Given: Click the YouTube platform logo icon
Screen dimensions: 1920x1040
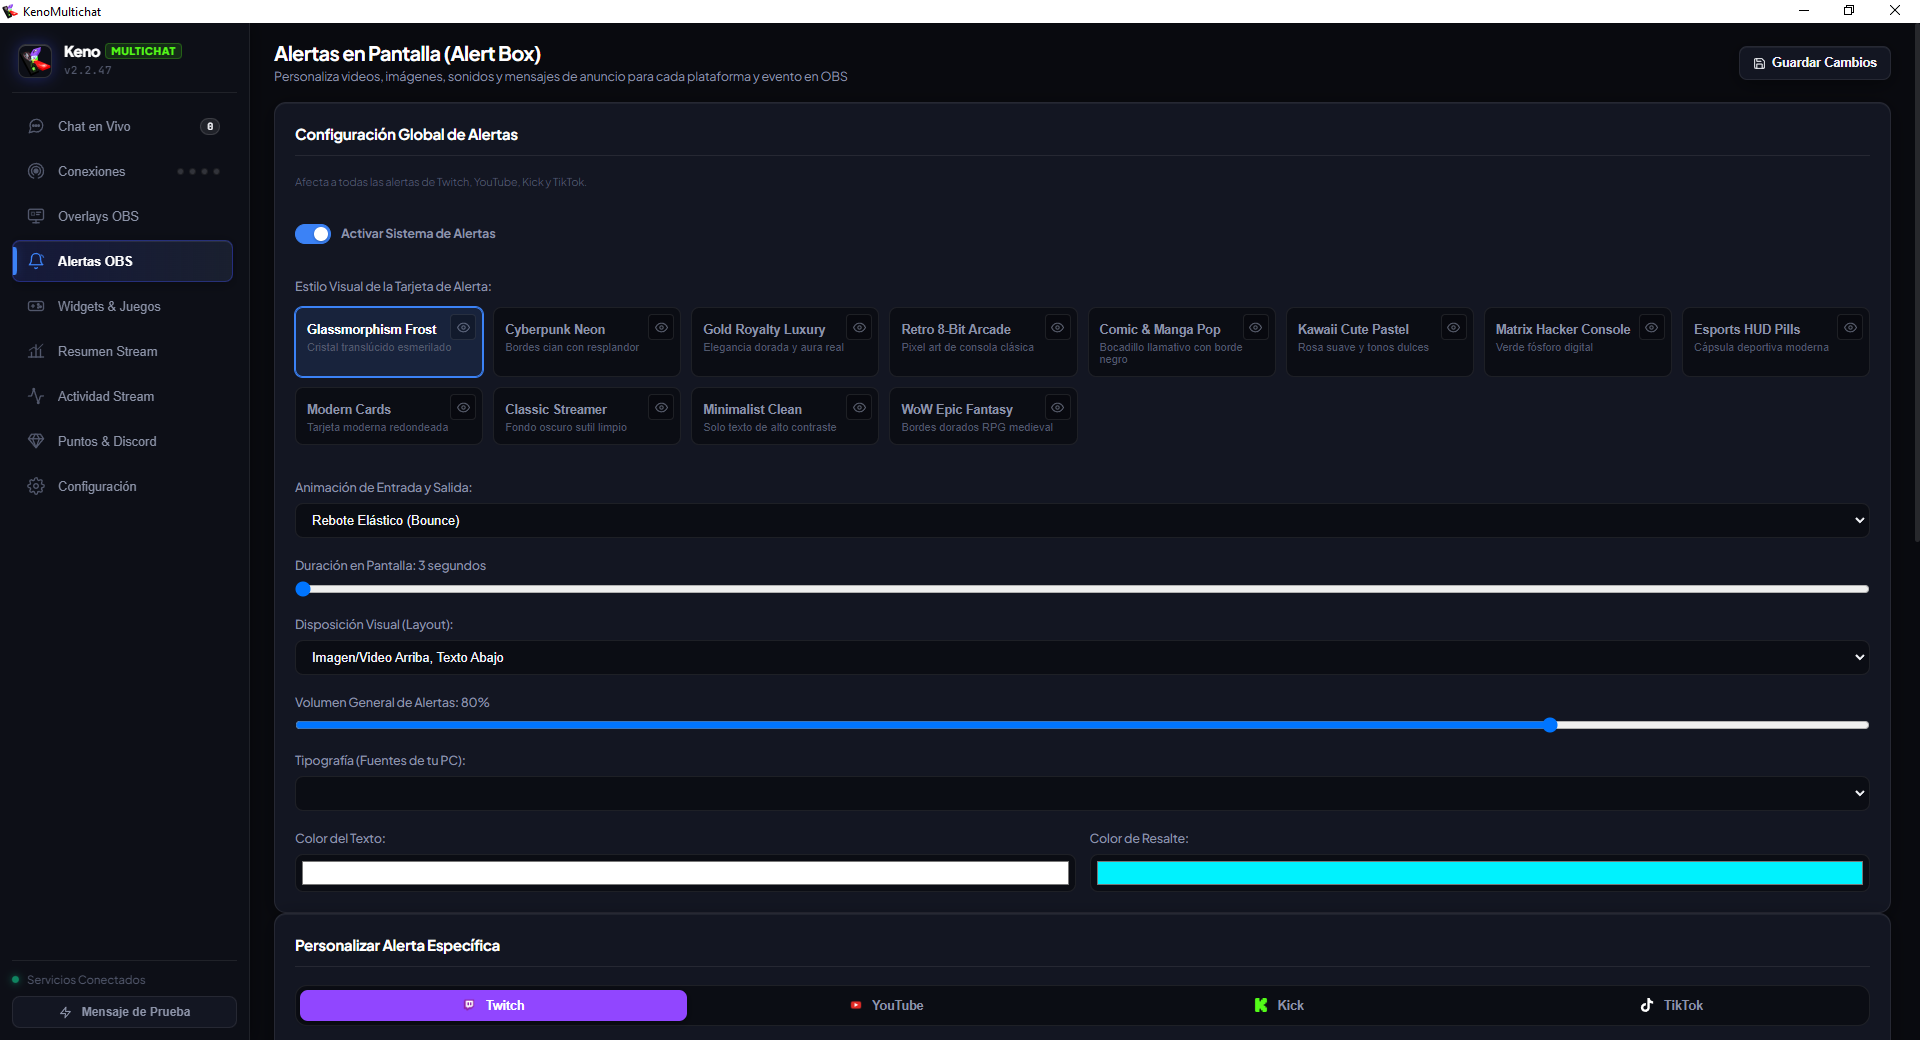Looking at the screenshot, I should [856, 1005].
